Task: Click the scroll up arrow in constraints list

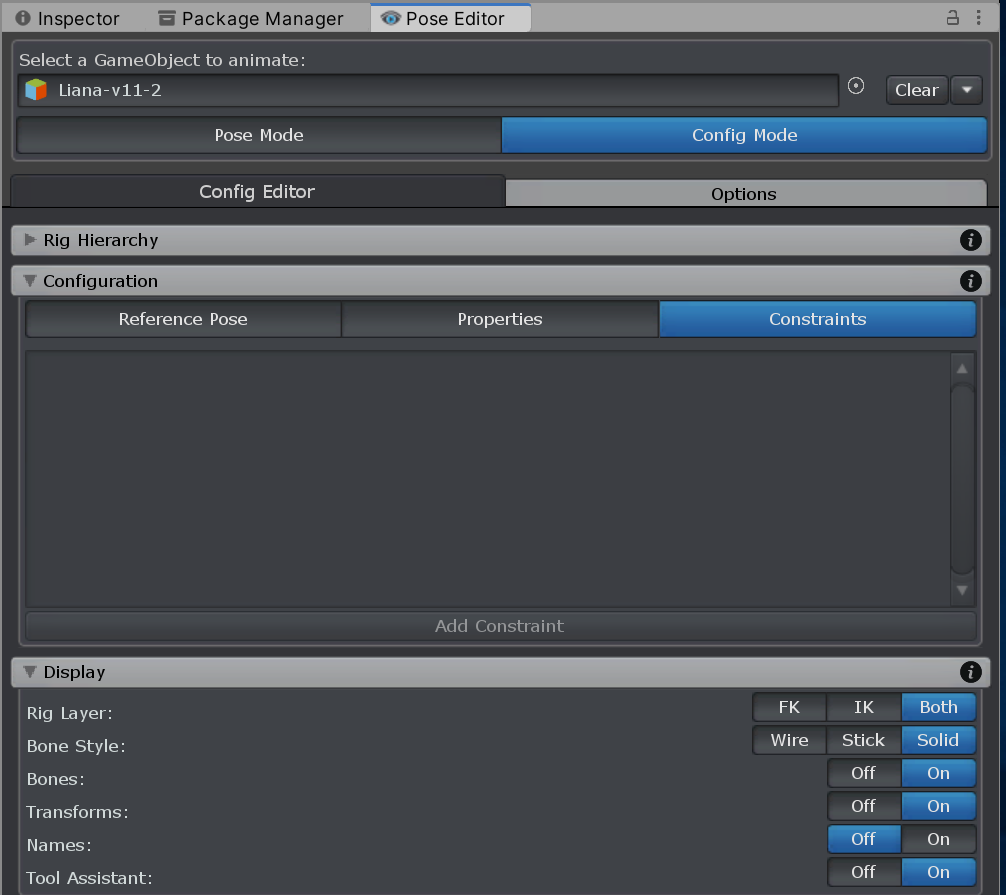Action: click(x=962, y=368)
